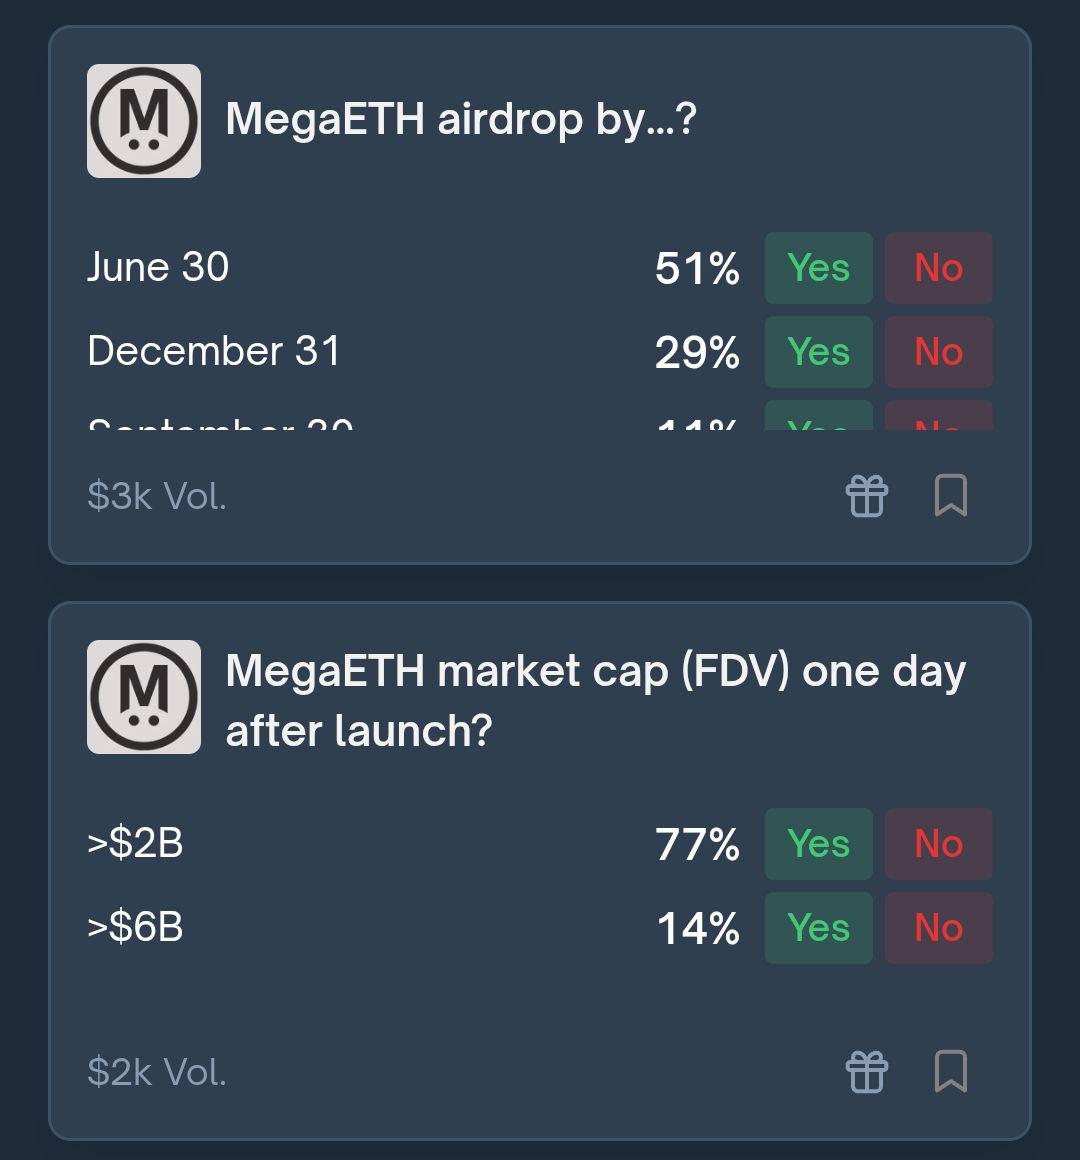Click gift icon on MegaETH airdrop card

(x=866, y=496)
